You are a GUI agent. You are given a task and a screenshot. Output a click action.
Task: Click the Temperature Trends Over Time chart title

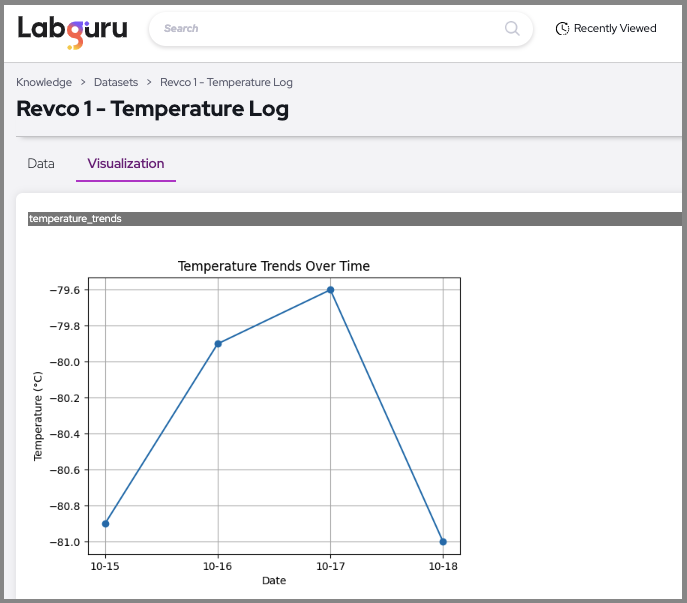point(273,266)
